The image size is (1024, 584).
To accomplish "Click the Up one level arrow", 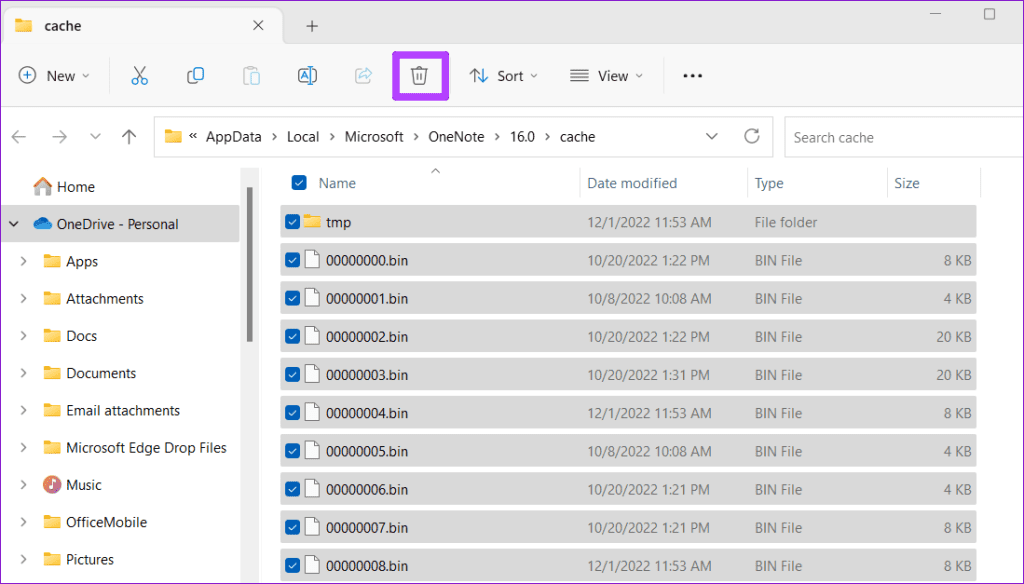I will tap(128, 136).
